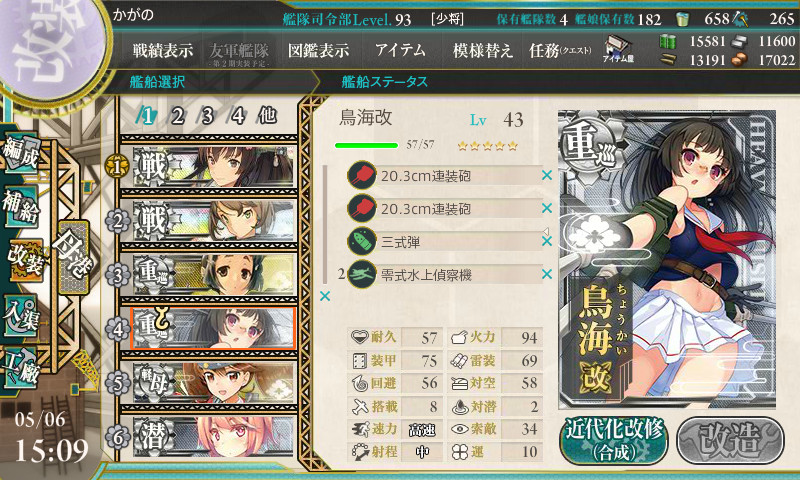Click the 近代化改修 modernization button
Screen dimensions: 800x480
coord(614,441)
